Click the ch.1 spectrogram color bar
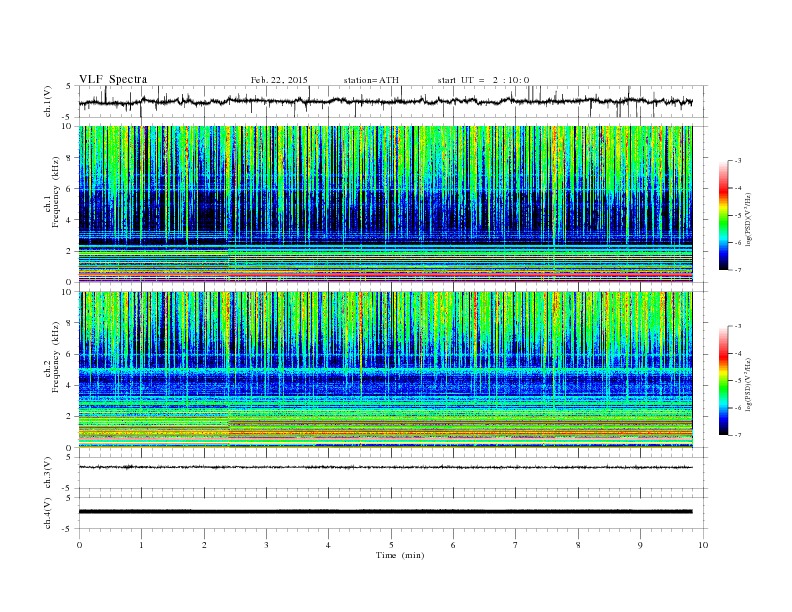The image size is (792, 612). click(x=724, y=215)
